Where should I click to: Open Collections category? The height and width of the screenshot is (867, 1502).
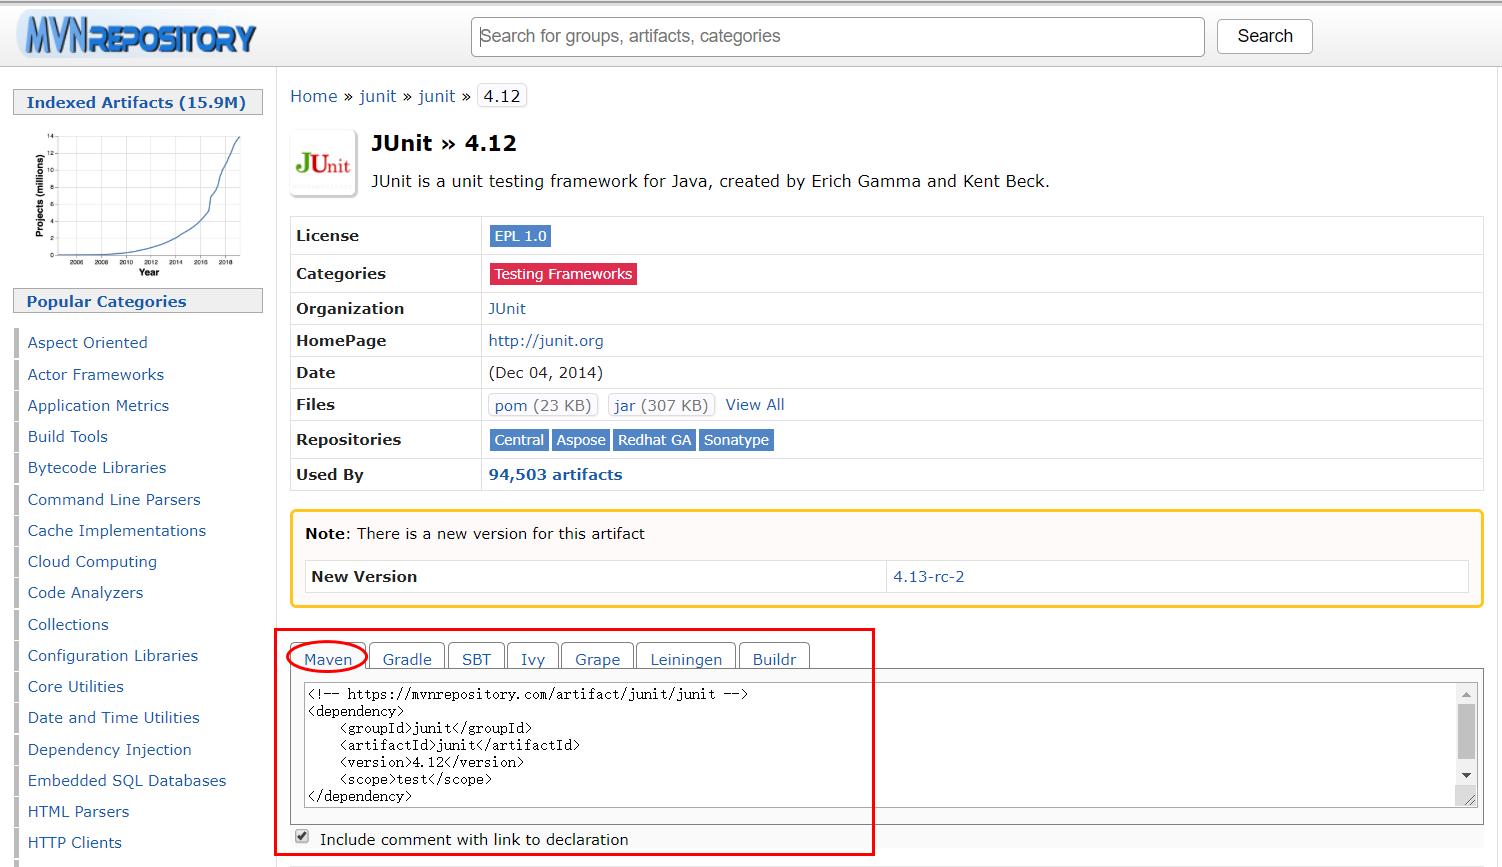pyautogui.click(x=68, y=625)
